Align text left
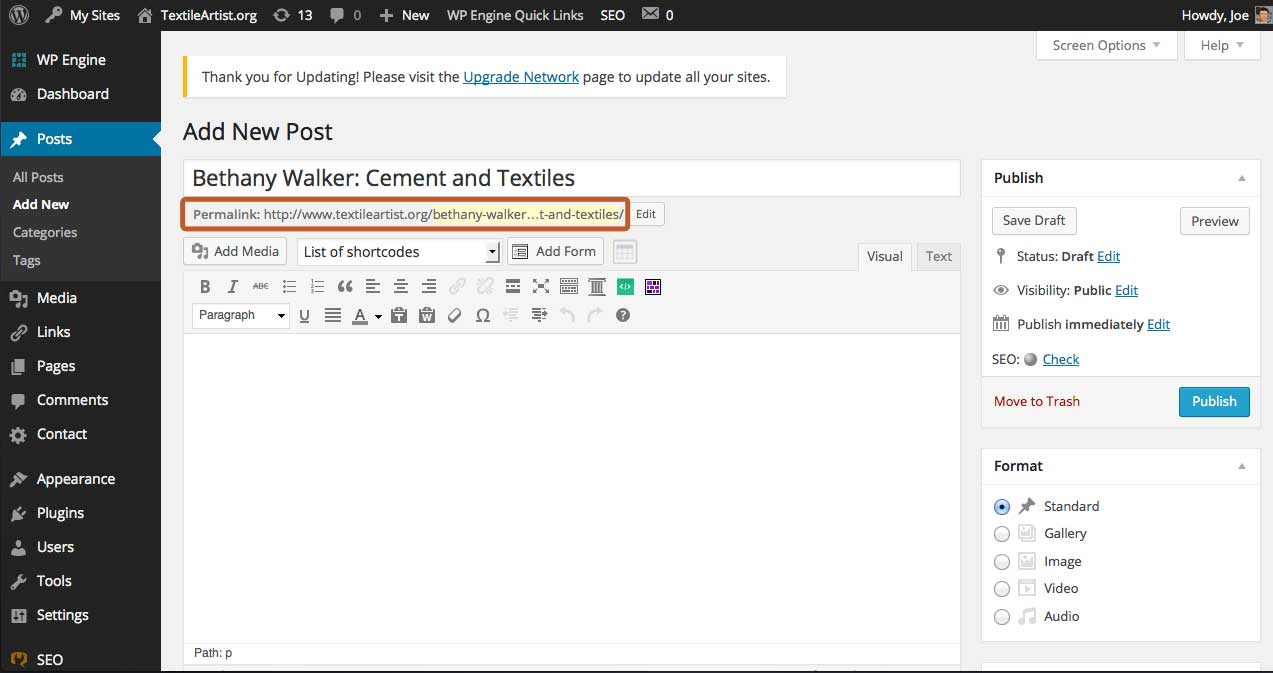Screen dimensions: 1273x673 click(x=373, y=287)
